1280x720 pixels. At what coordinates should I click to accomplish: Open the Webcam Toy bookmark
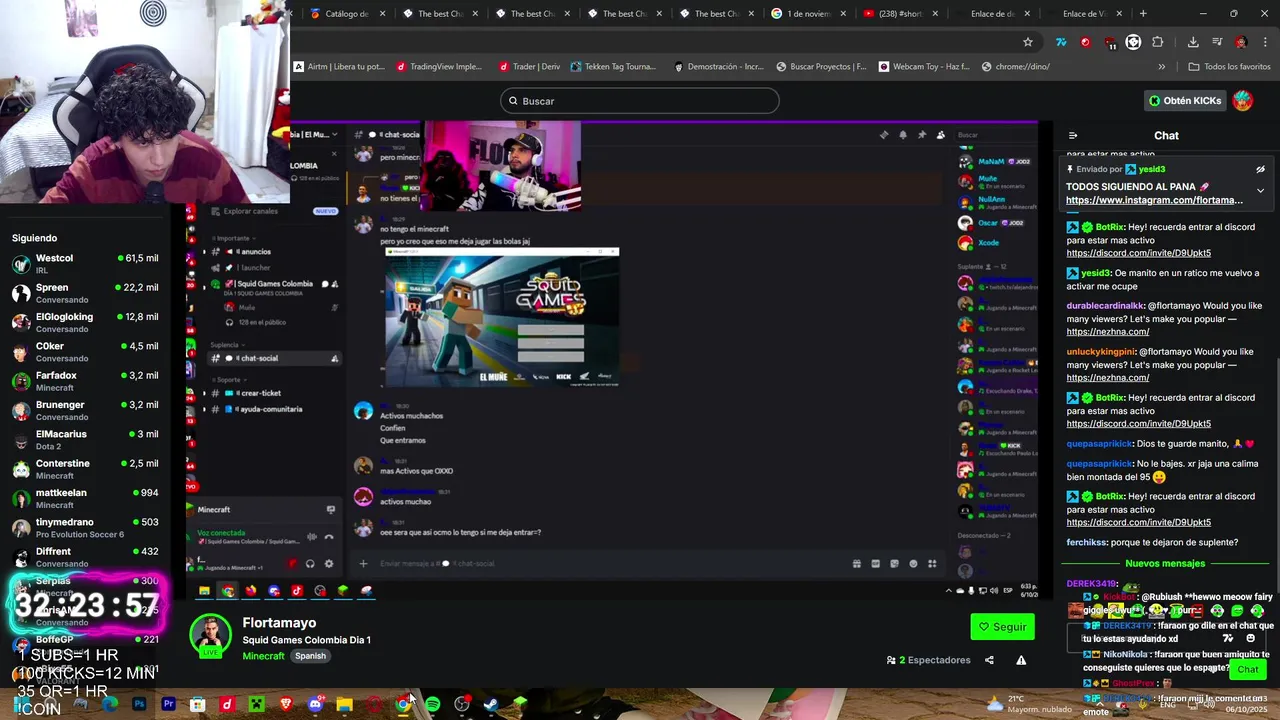(x=924, y=67)
